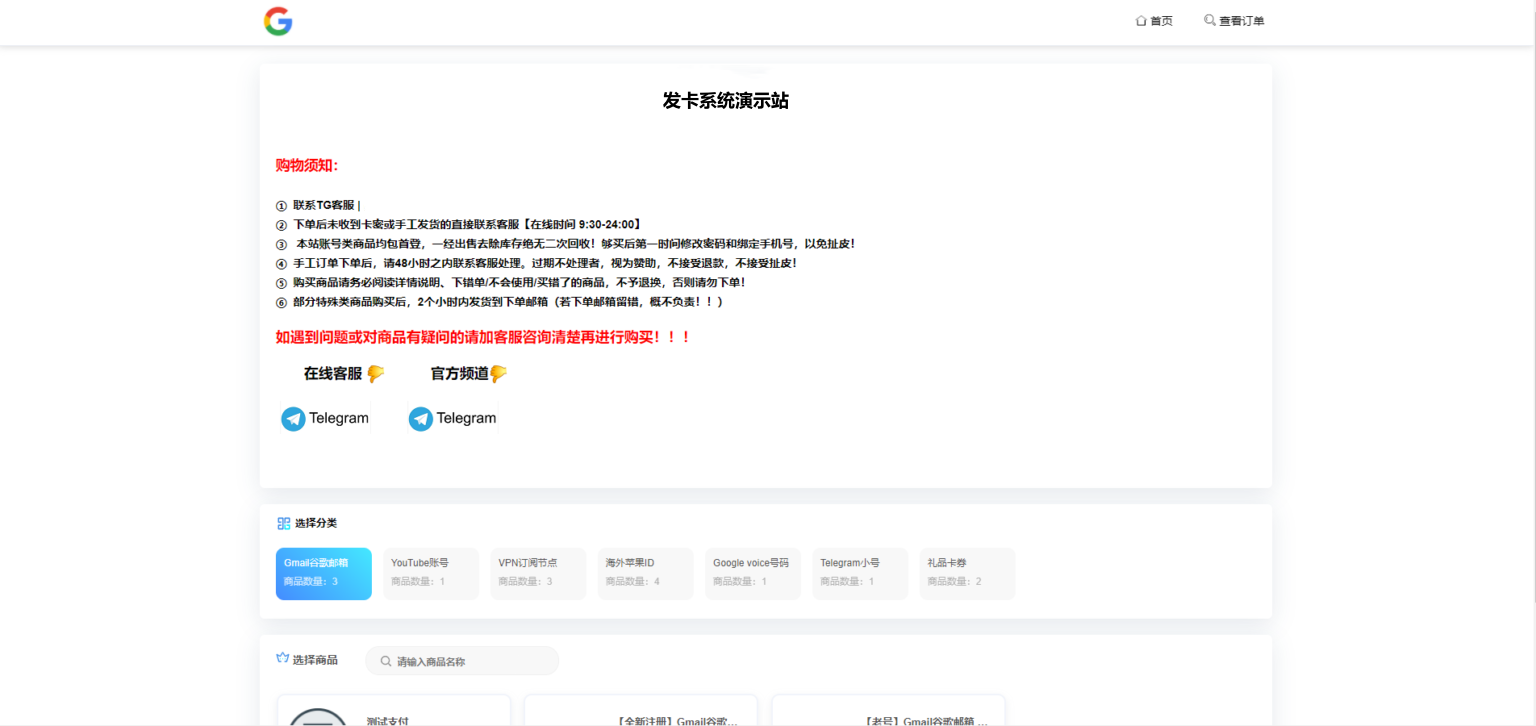Viewport: 1536px width, 726px height.
Task: Open the 测试支付 product card
Action: 394,714
